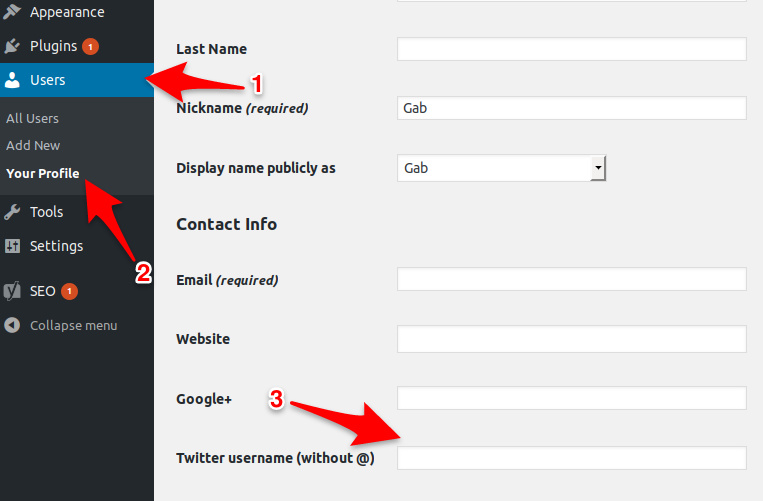Open the Your Profile submenu item

tap(43, 174)
